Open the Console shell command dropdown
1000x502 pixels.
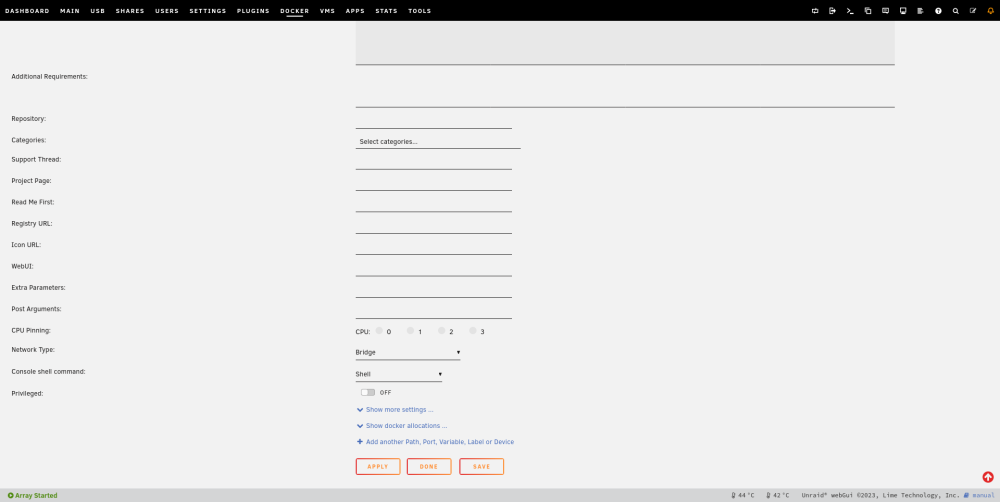(x=399, y=374)
